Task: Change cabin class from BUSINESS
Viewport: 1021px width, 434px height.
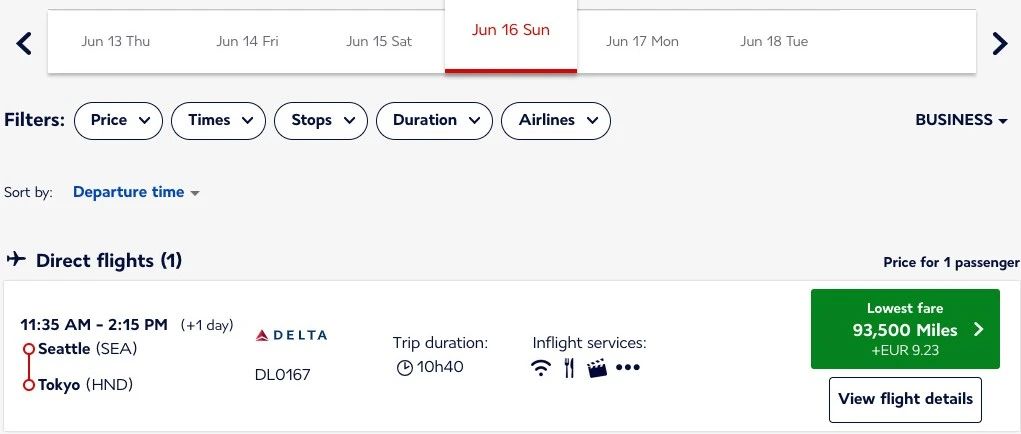Action: 961,120
